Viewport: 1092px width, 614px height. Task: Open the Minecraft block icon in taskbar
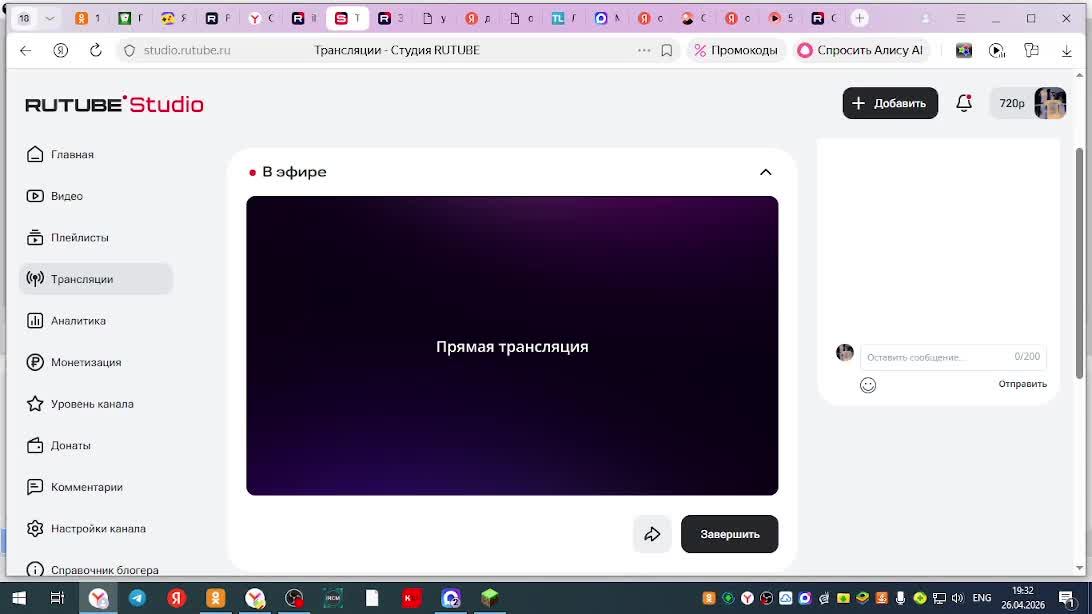(490, 598)
